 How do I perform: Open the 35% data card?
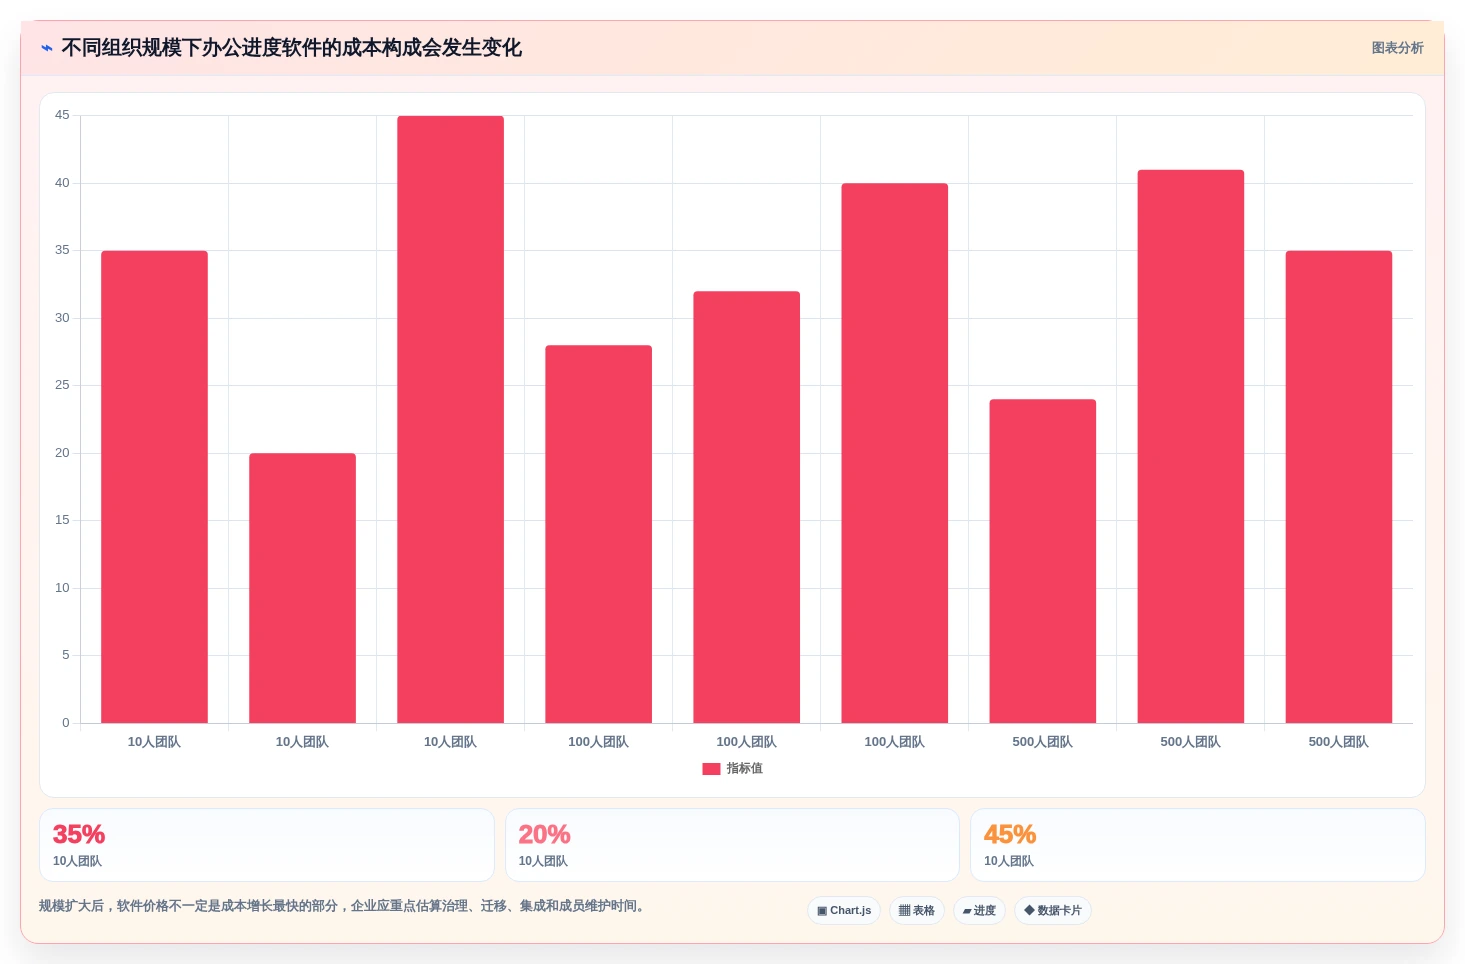(x=267, y=845)
